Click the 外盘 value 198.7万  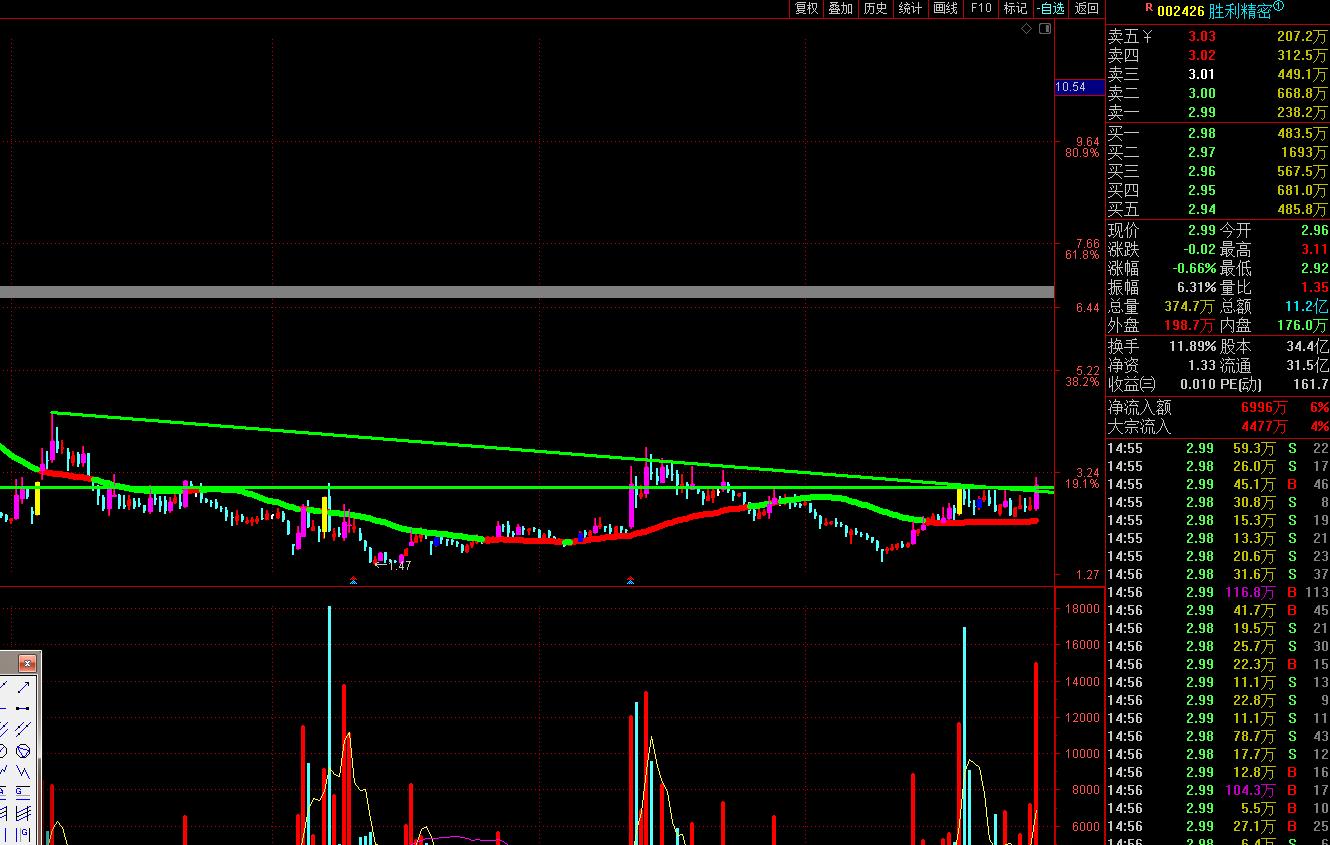[1191, 325]
